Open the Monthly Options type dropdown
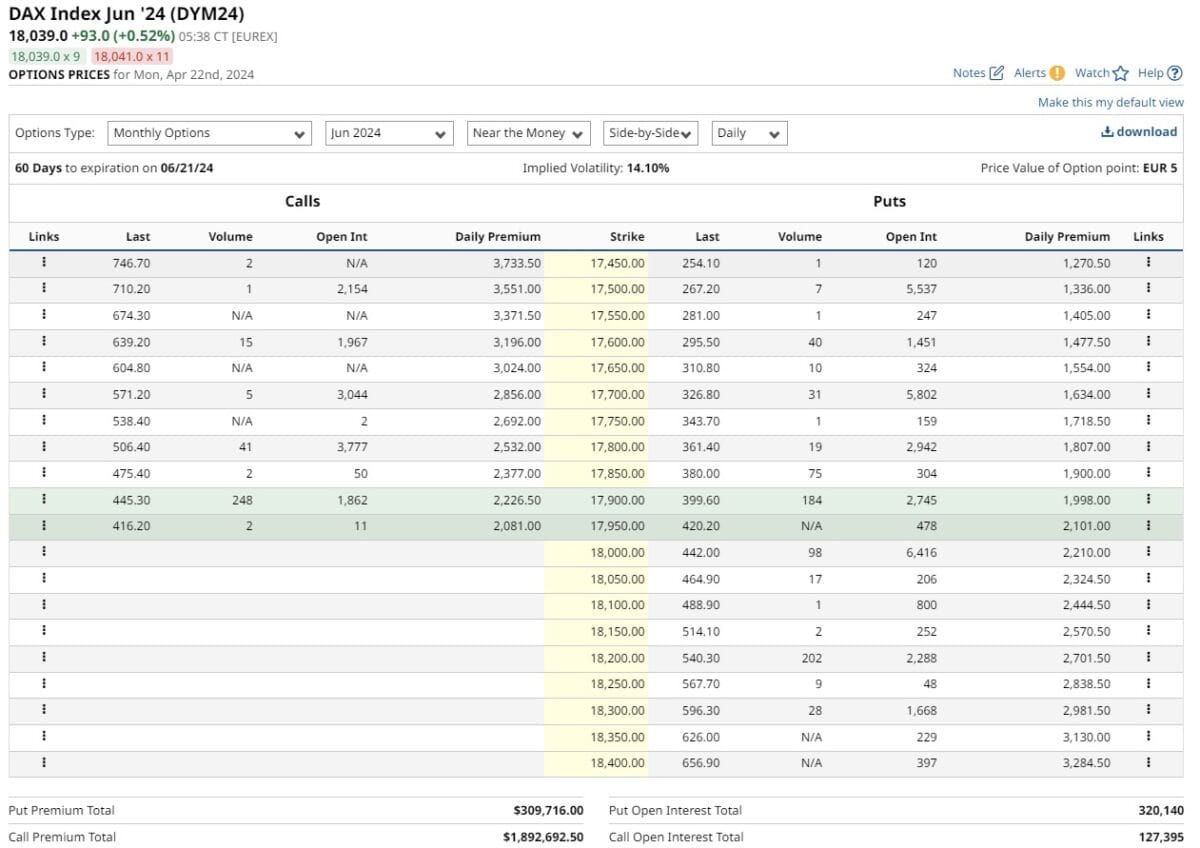1200x848 pixels. 209,132
